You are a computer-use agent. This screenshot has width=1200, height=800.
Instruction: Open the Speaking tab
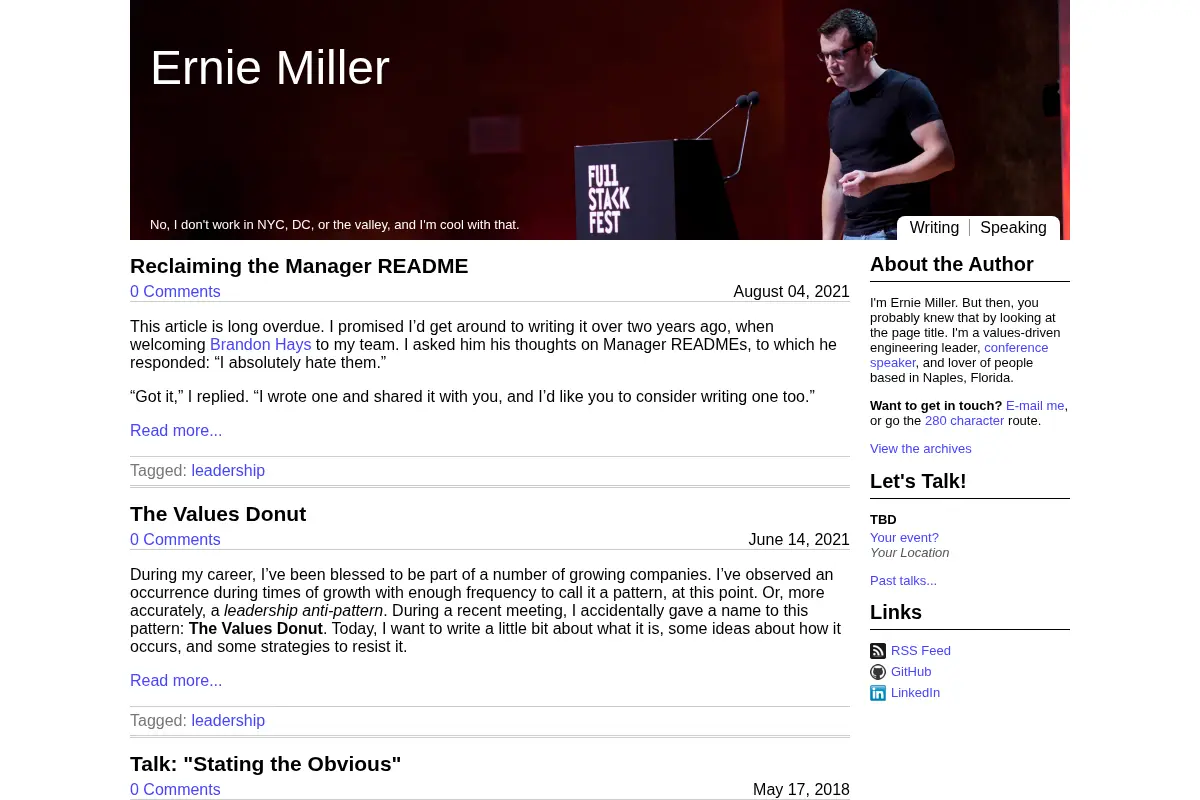click(1013, 228)
